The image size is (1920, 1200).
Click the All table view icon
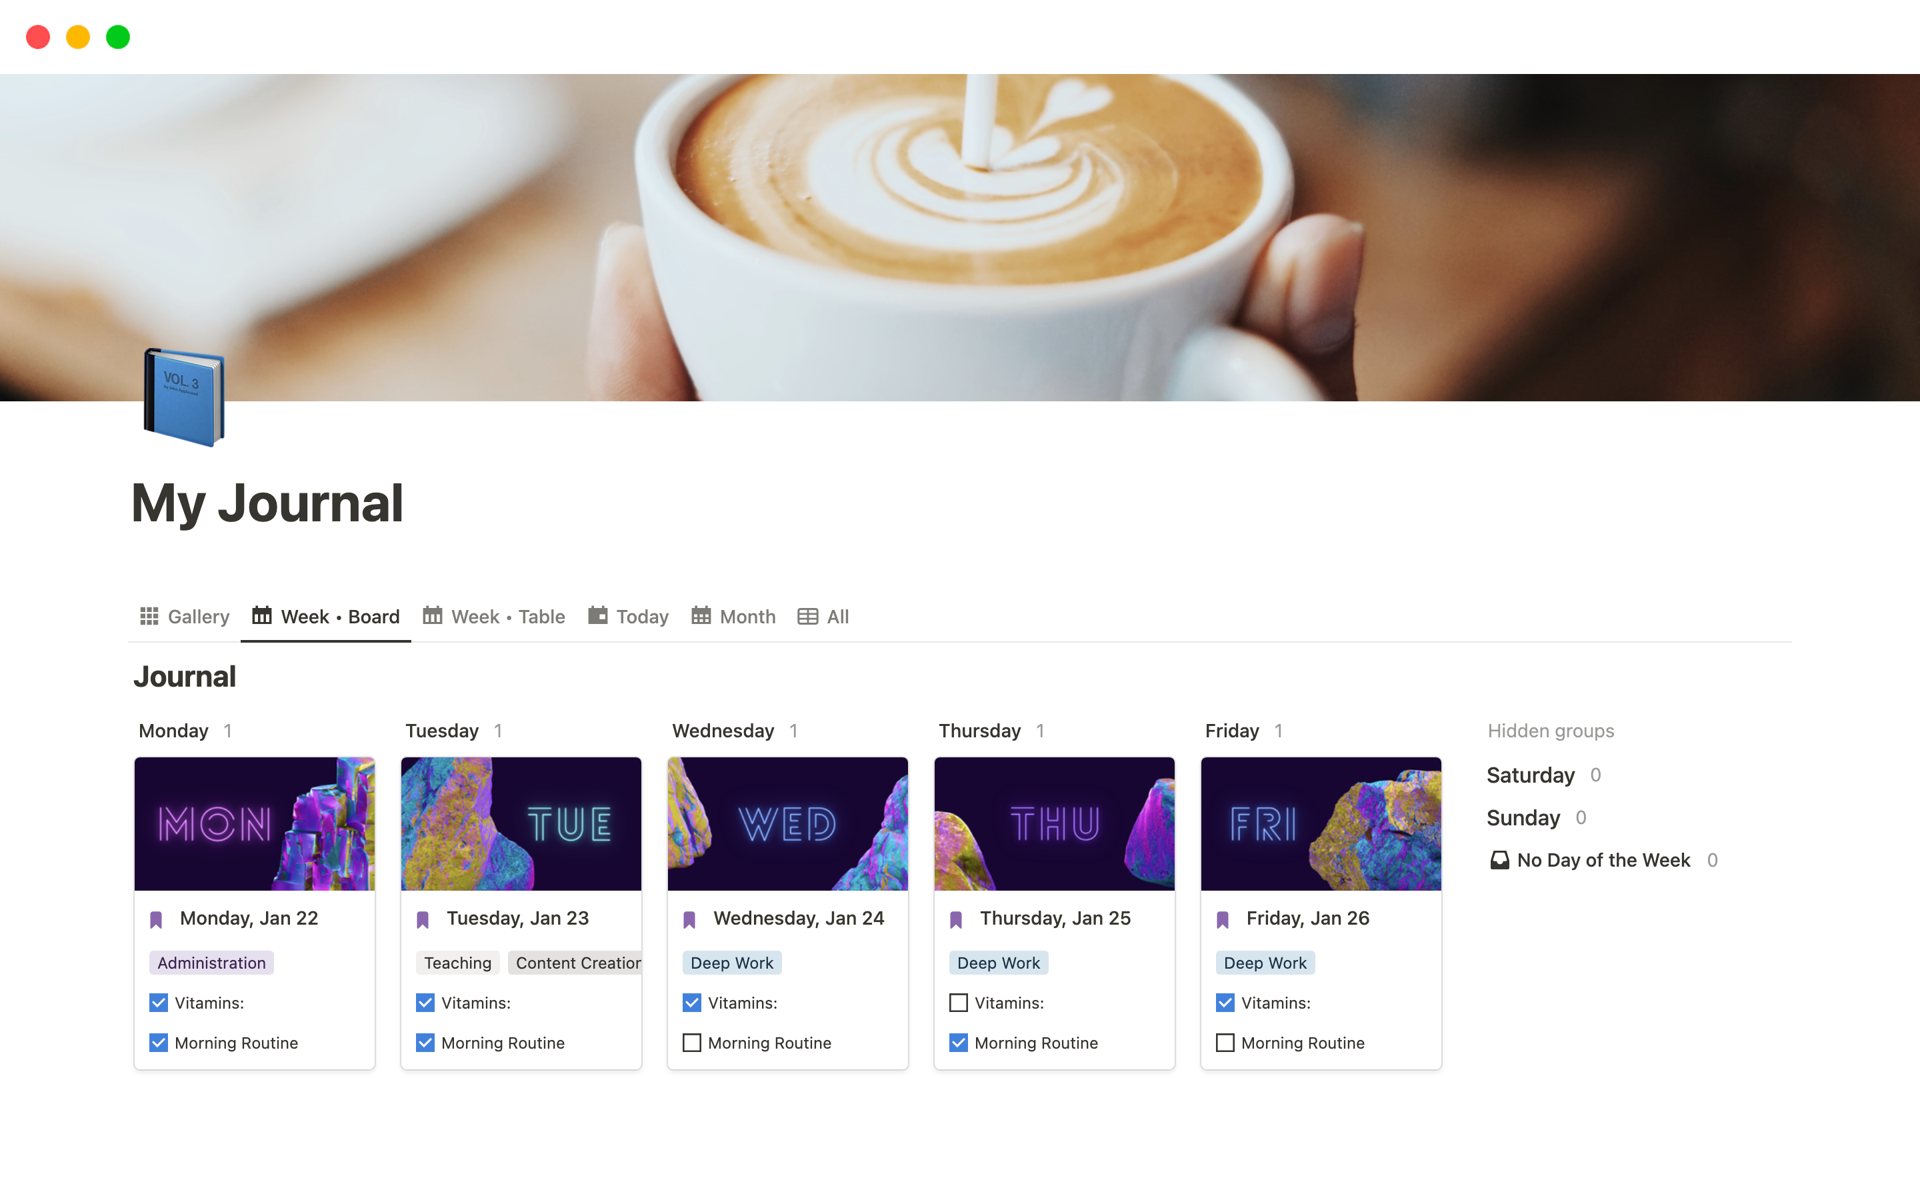[x=808, y=617]
